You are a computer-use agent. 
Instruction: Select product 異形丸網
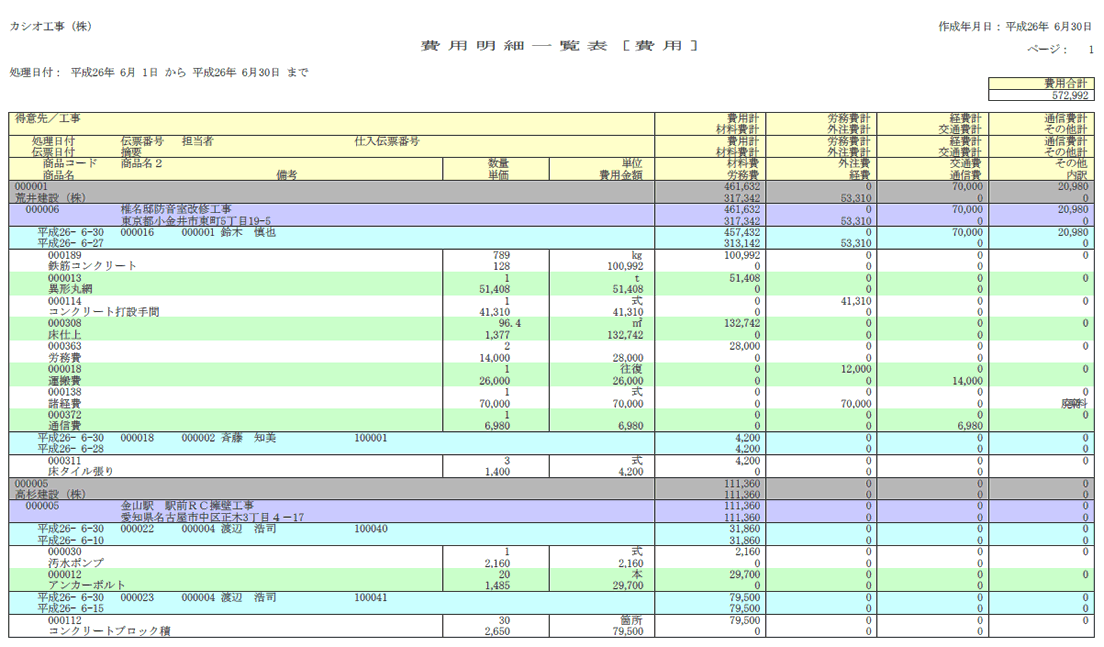click(70, 289)
